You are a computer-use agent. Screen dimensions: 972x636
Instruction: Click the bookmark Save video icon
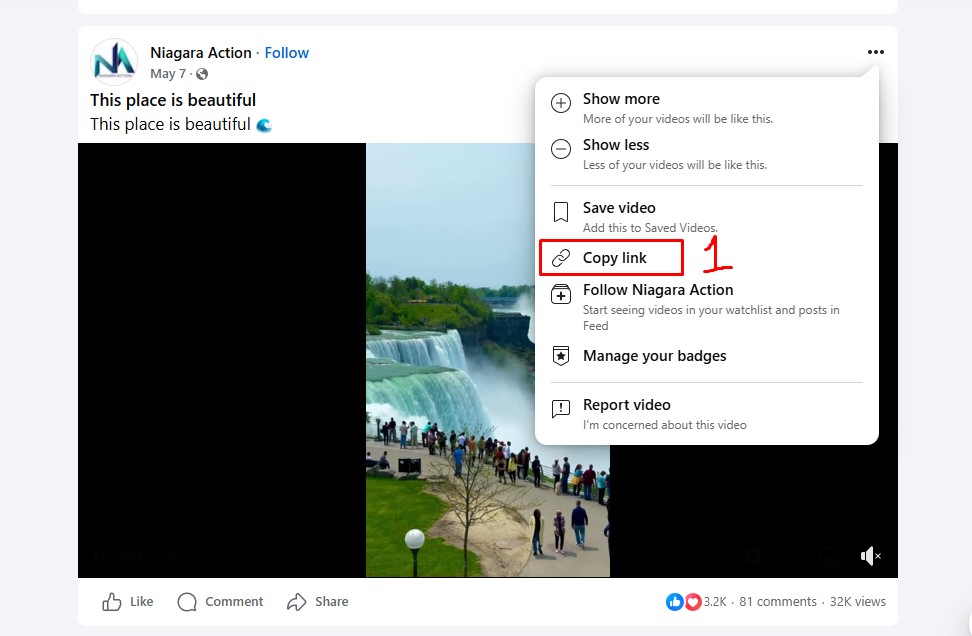point(561,212)
